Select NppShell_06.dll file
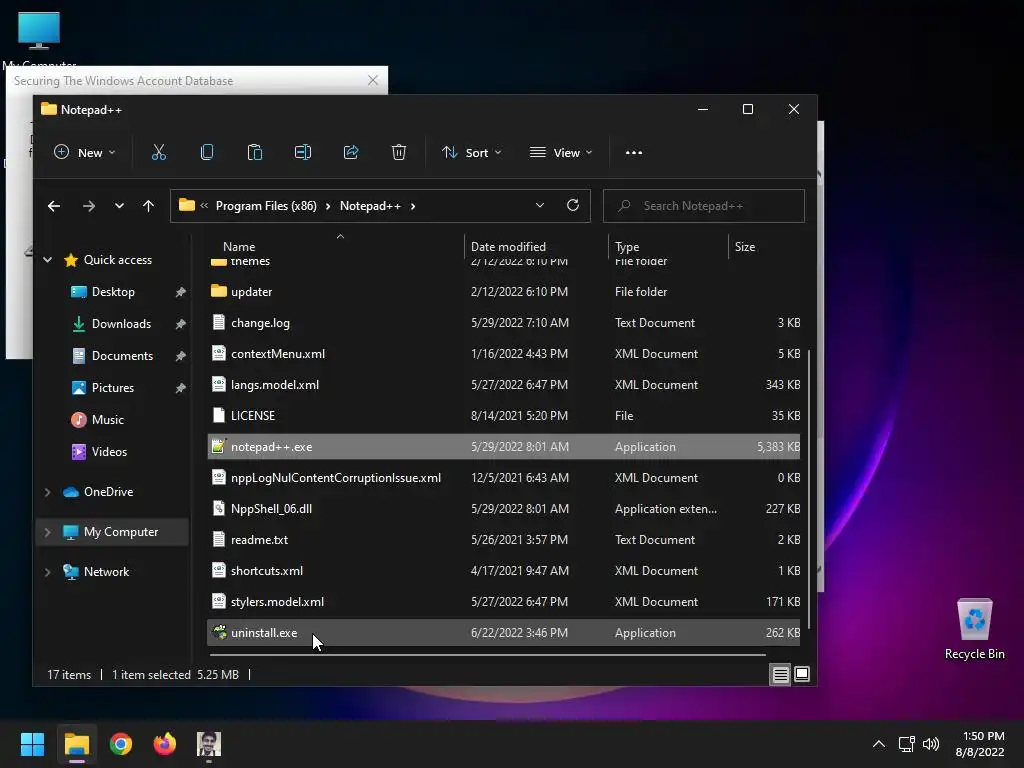1024x768 pixels. [x=504, y=509]
